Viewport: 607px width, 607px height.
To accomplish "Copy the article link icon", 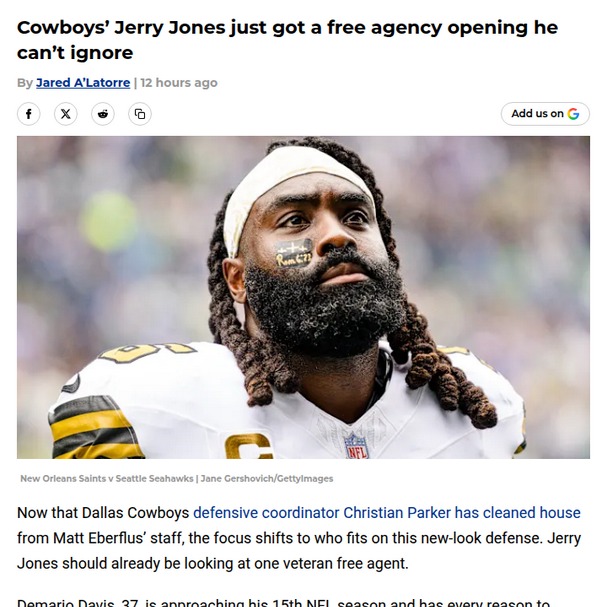I will click(140, 114).
